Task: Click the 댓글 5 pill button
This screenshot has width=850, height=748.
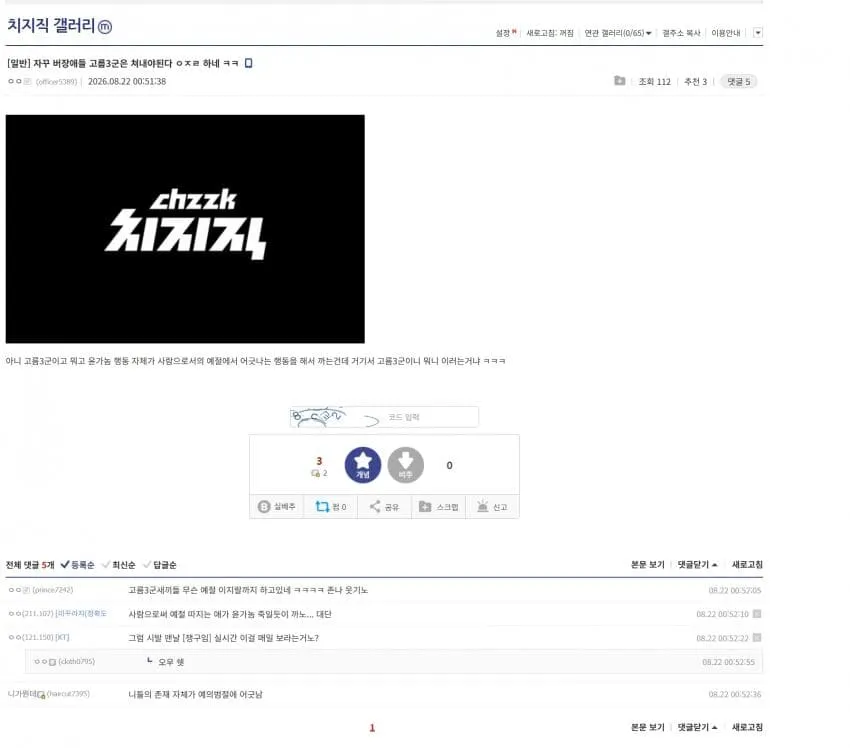Action: [739, 81]
